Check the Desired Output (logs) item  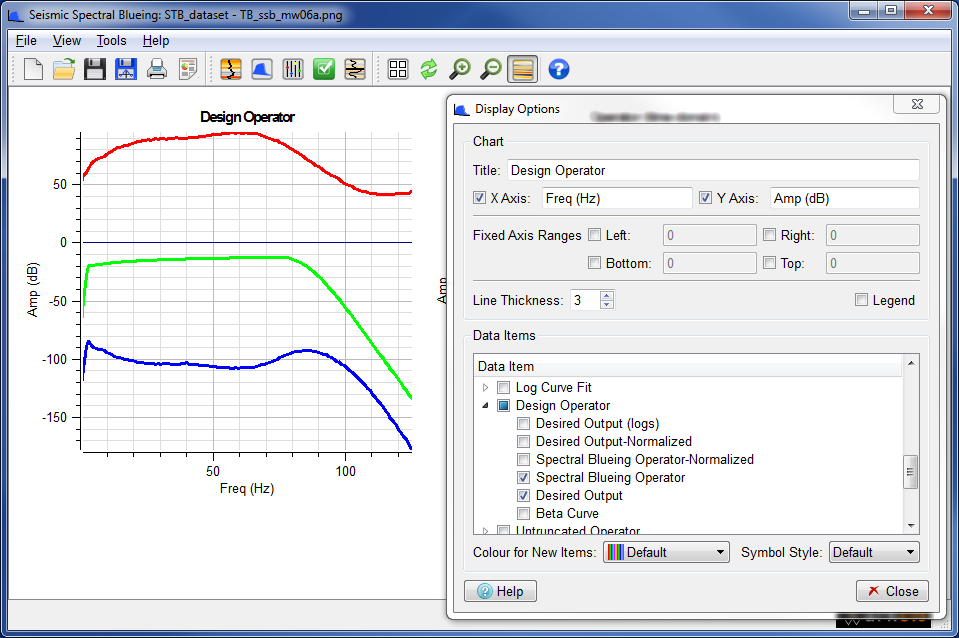[523, 423]
